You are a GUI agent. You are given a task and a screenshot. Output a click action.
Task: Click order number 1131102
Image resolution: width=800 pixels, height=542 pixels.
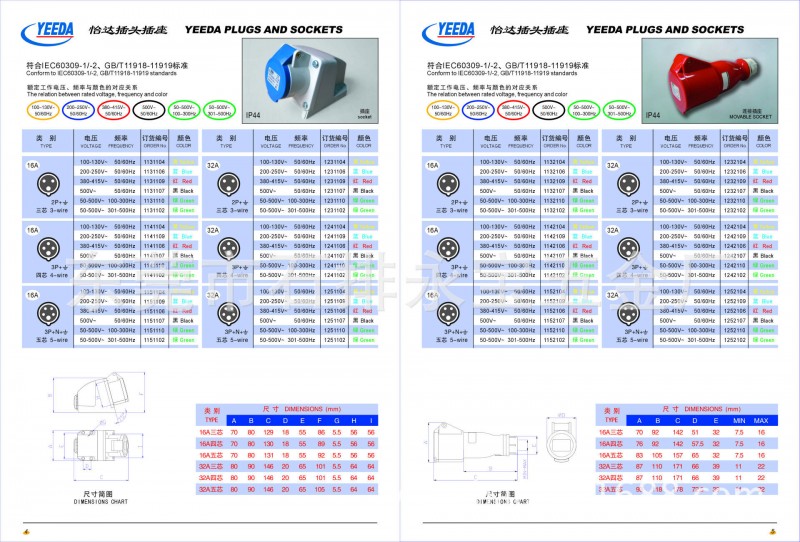154,210
